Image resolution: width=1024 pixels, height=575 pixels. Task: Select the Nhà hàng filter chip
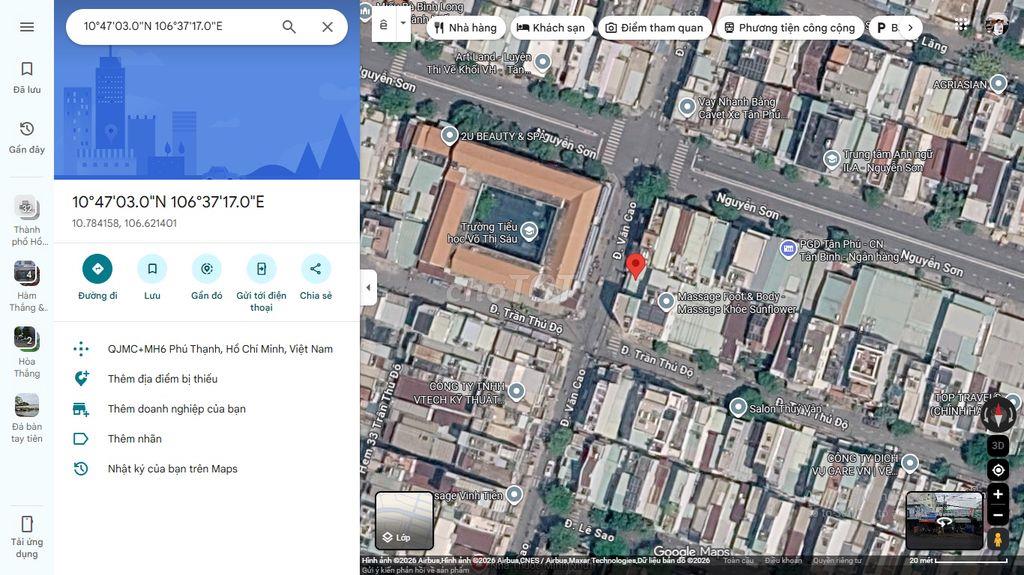point(466,27)
